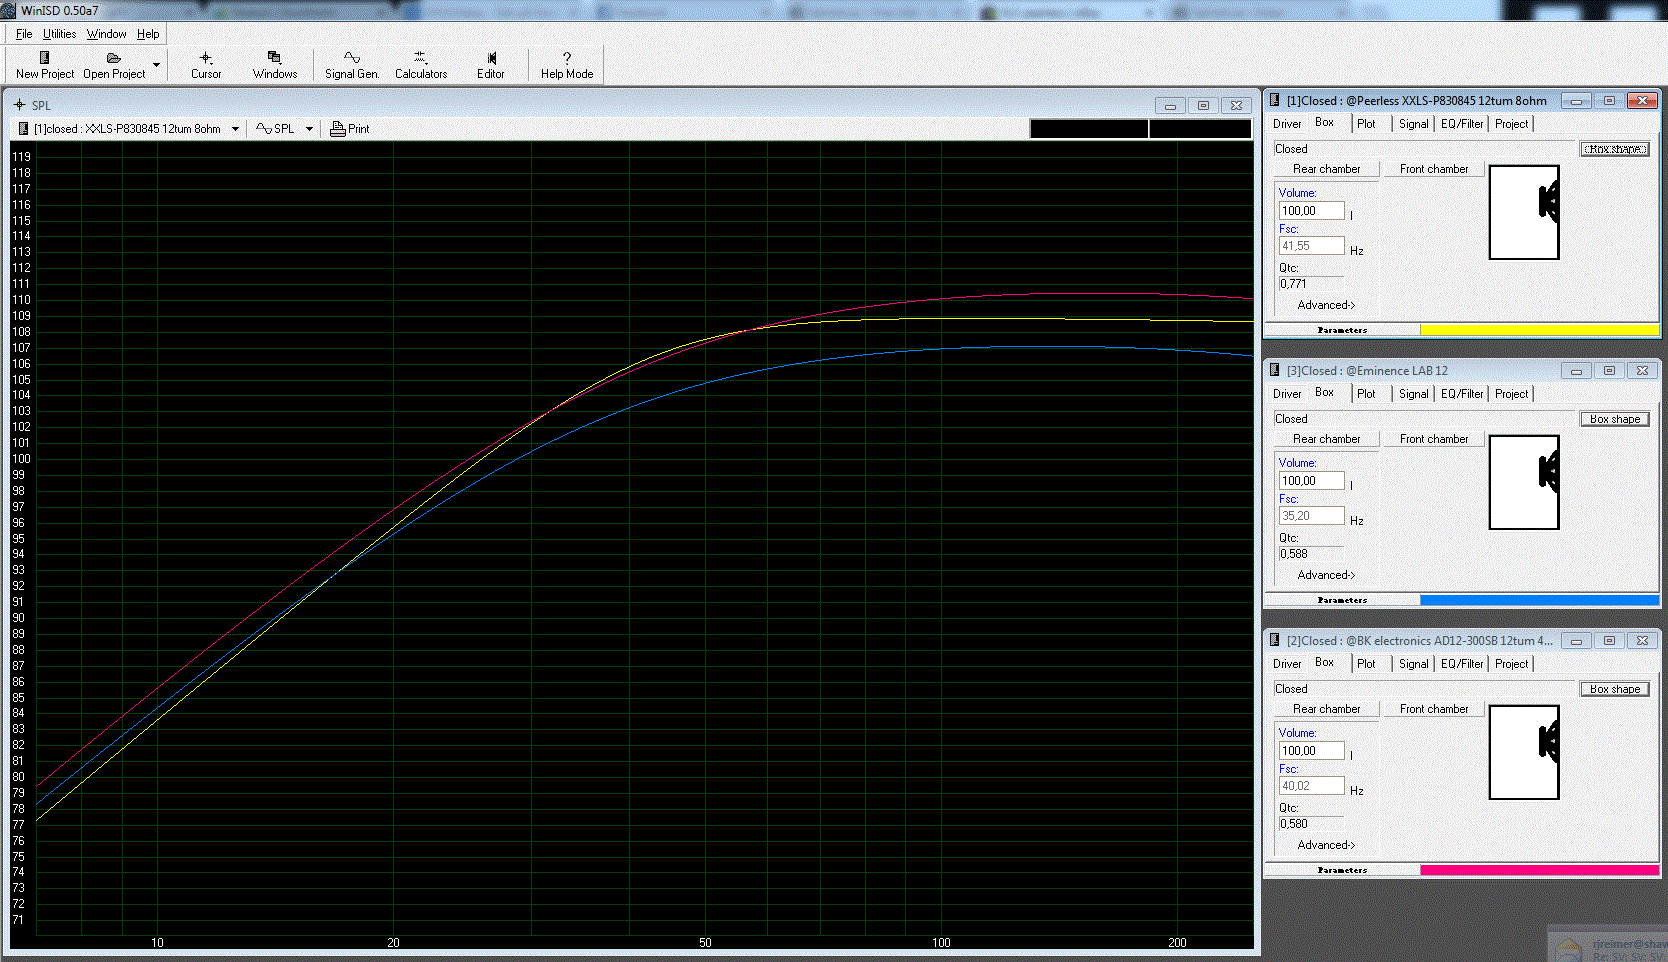
Task: Switch to EQ/Filter tab in Eminence window
Action: (x=1462, y=394)
